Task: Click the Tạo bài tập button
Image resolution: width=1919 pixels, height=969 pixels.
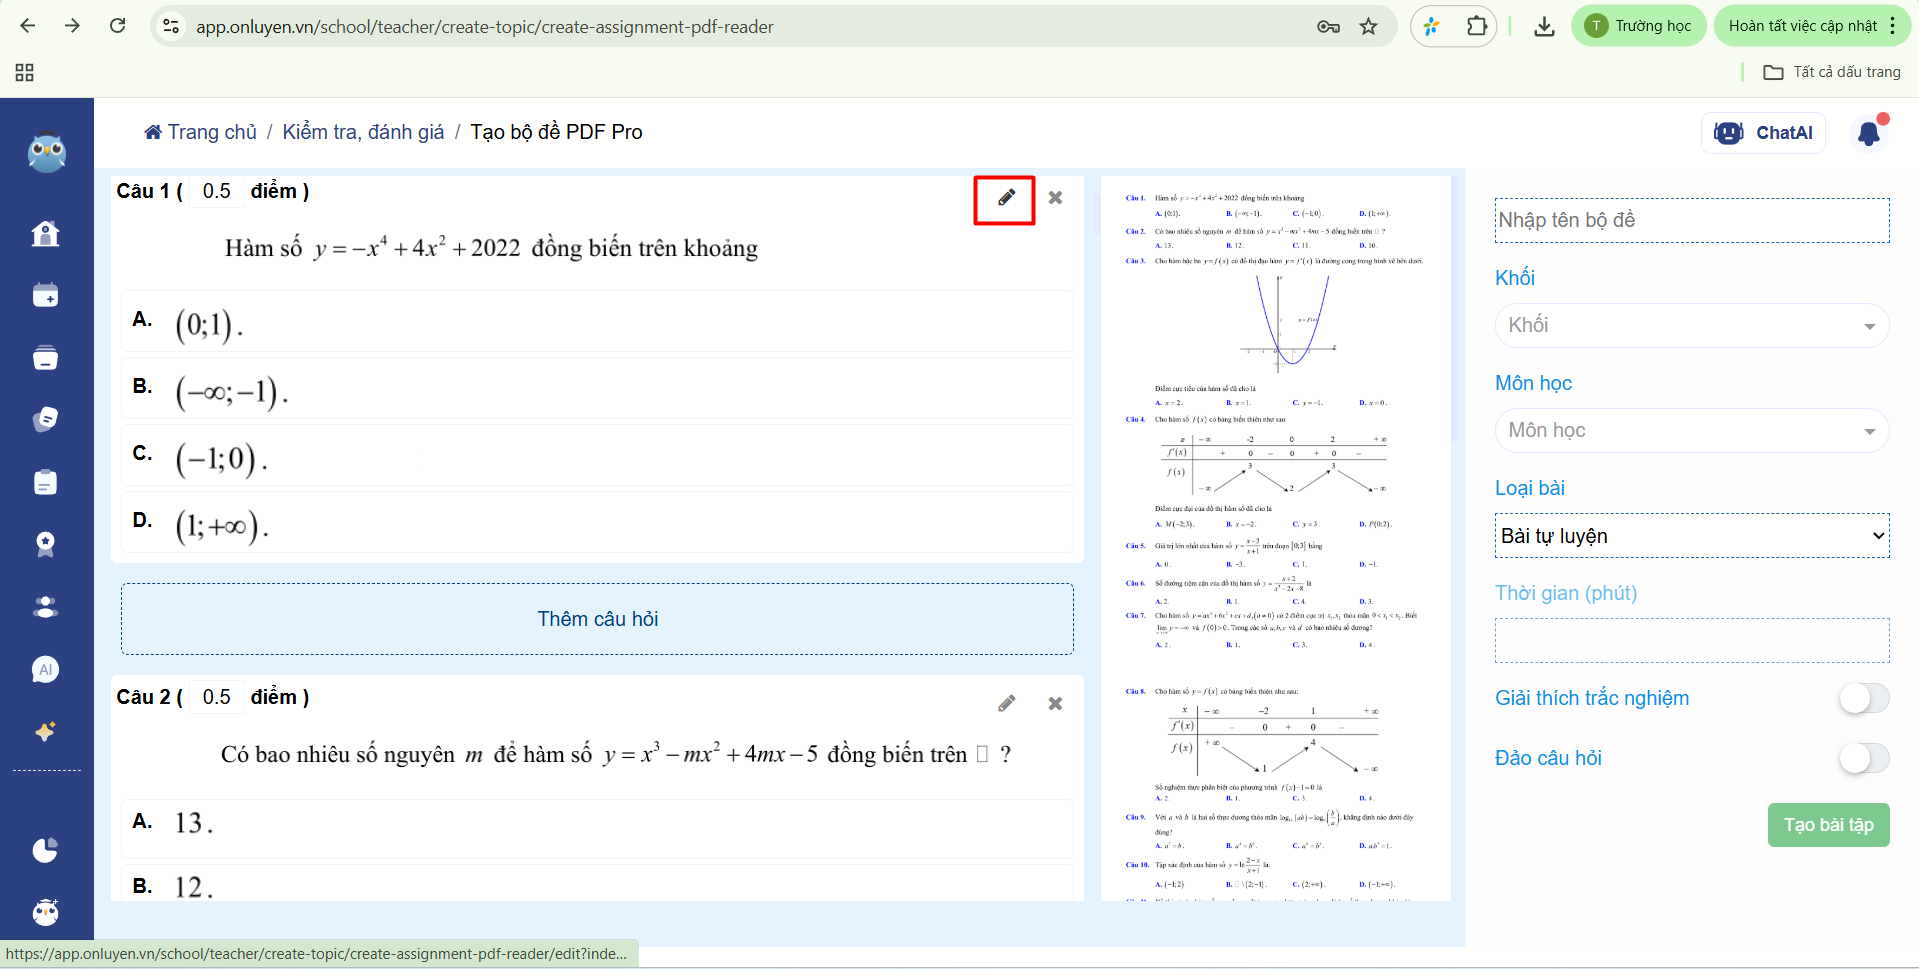Action: point(1828,825)
